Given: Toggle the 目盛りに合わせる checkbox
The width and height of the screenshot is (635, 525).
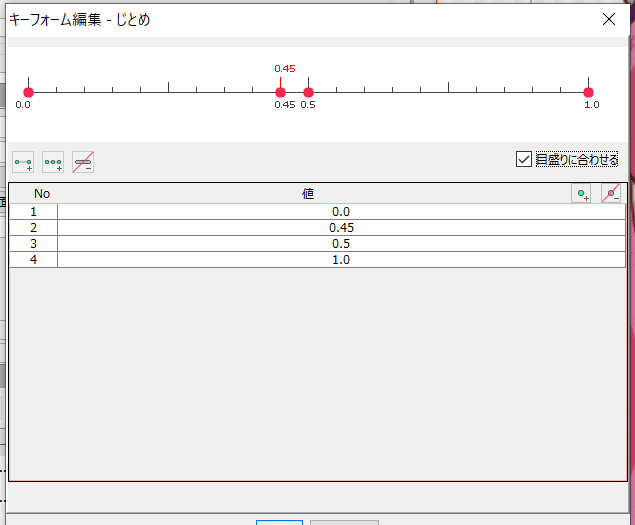Looking at the screenshot, I should [x=524, y=159].
